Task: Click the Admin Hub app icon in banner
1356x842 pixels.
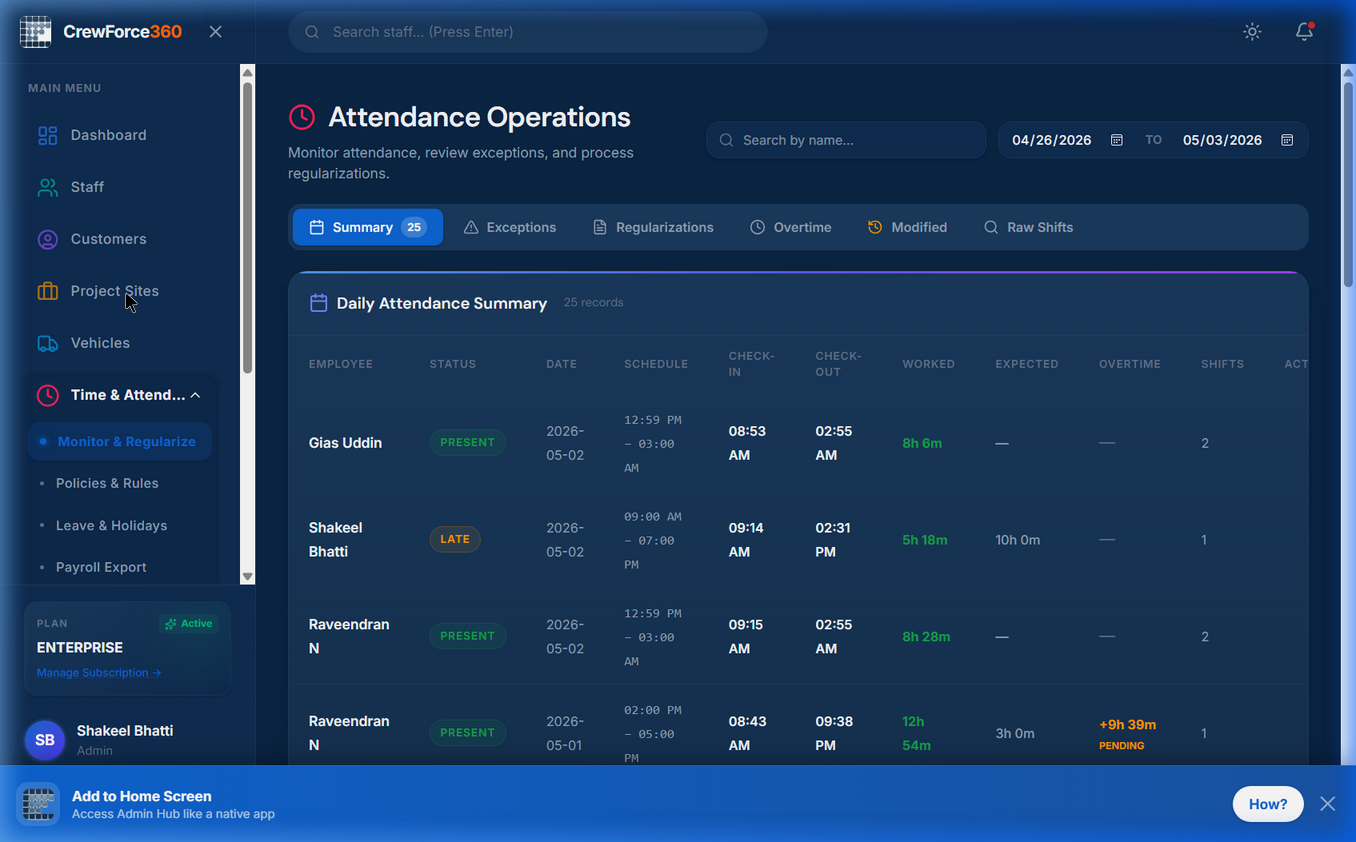Action: (38, 804)
